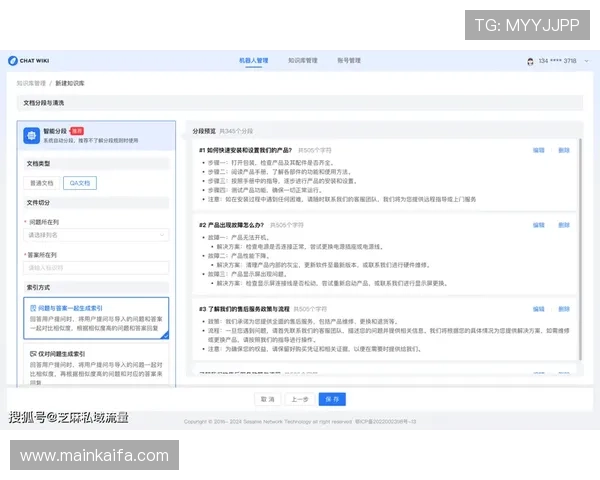Screen dimensions: 600x480
Task: Click the segment preview scrollbar
Action: (580, 249)
